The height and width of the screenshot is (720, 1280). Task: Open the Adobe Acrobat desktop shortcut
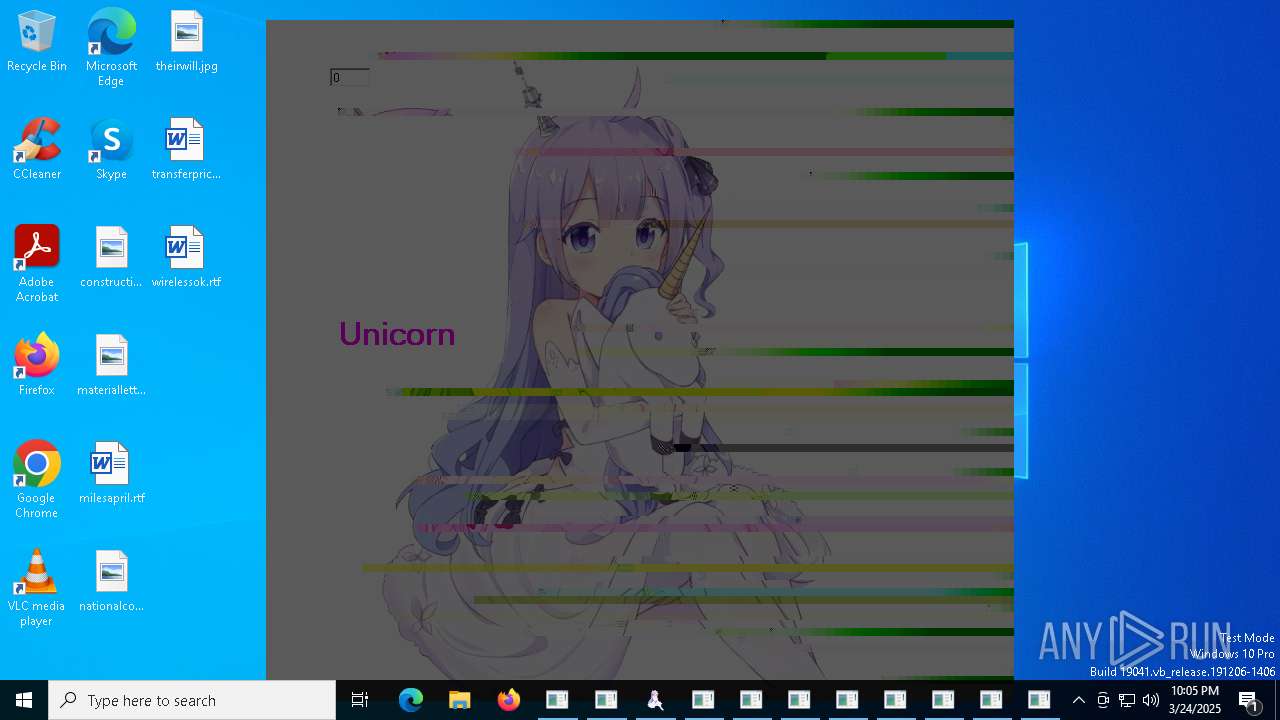tap(37, 264)
